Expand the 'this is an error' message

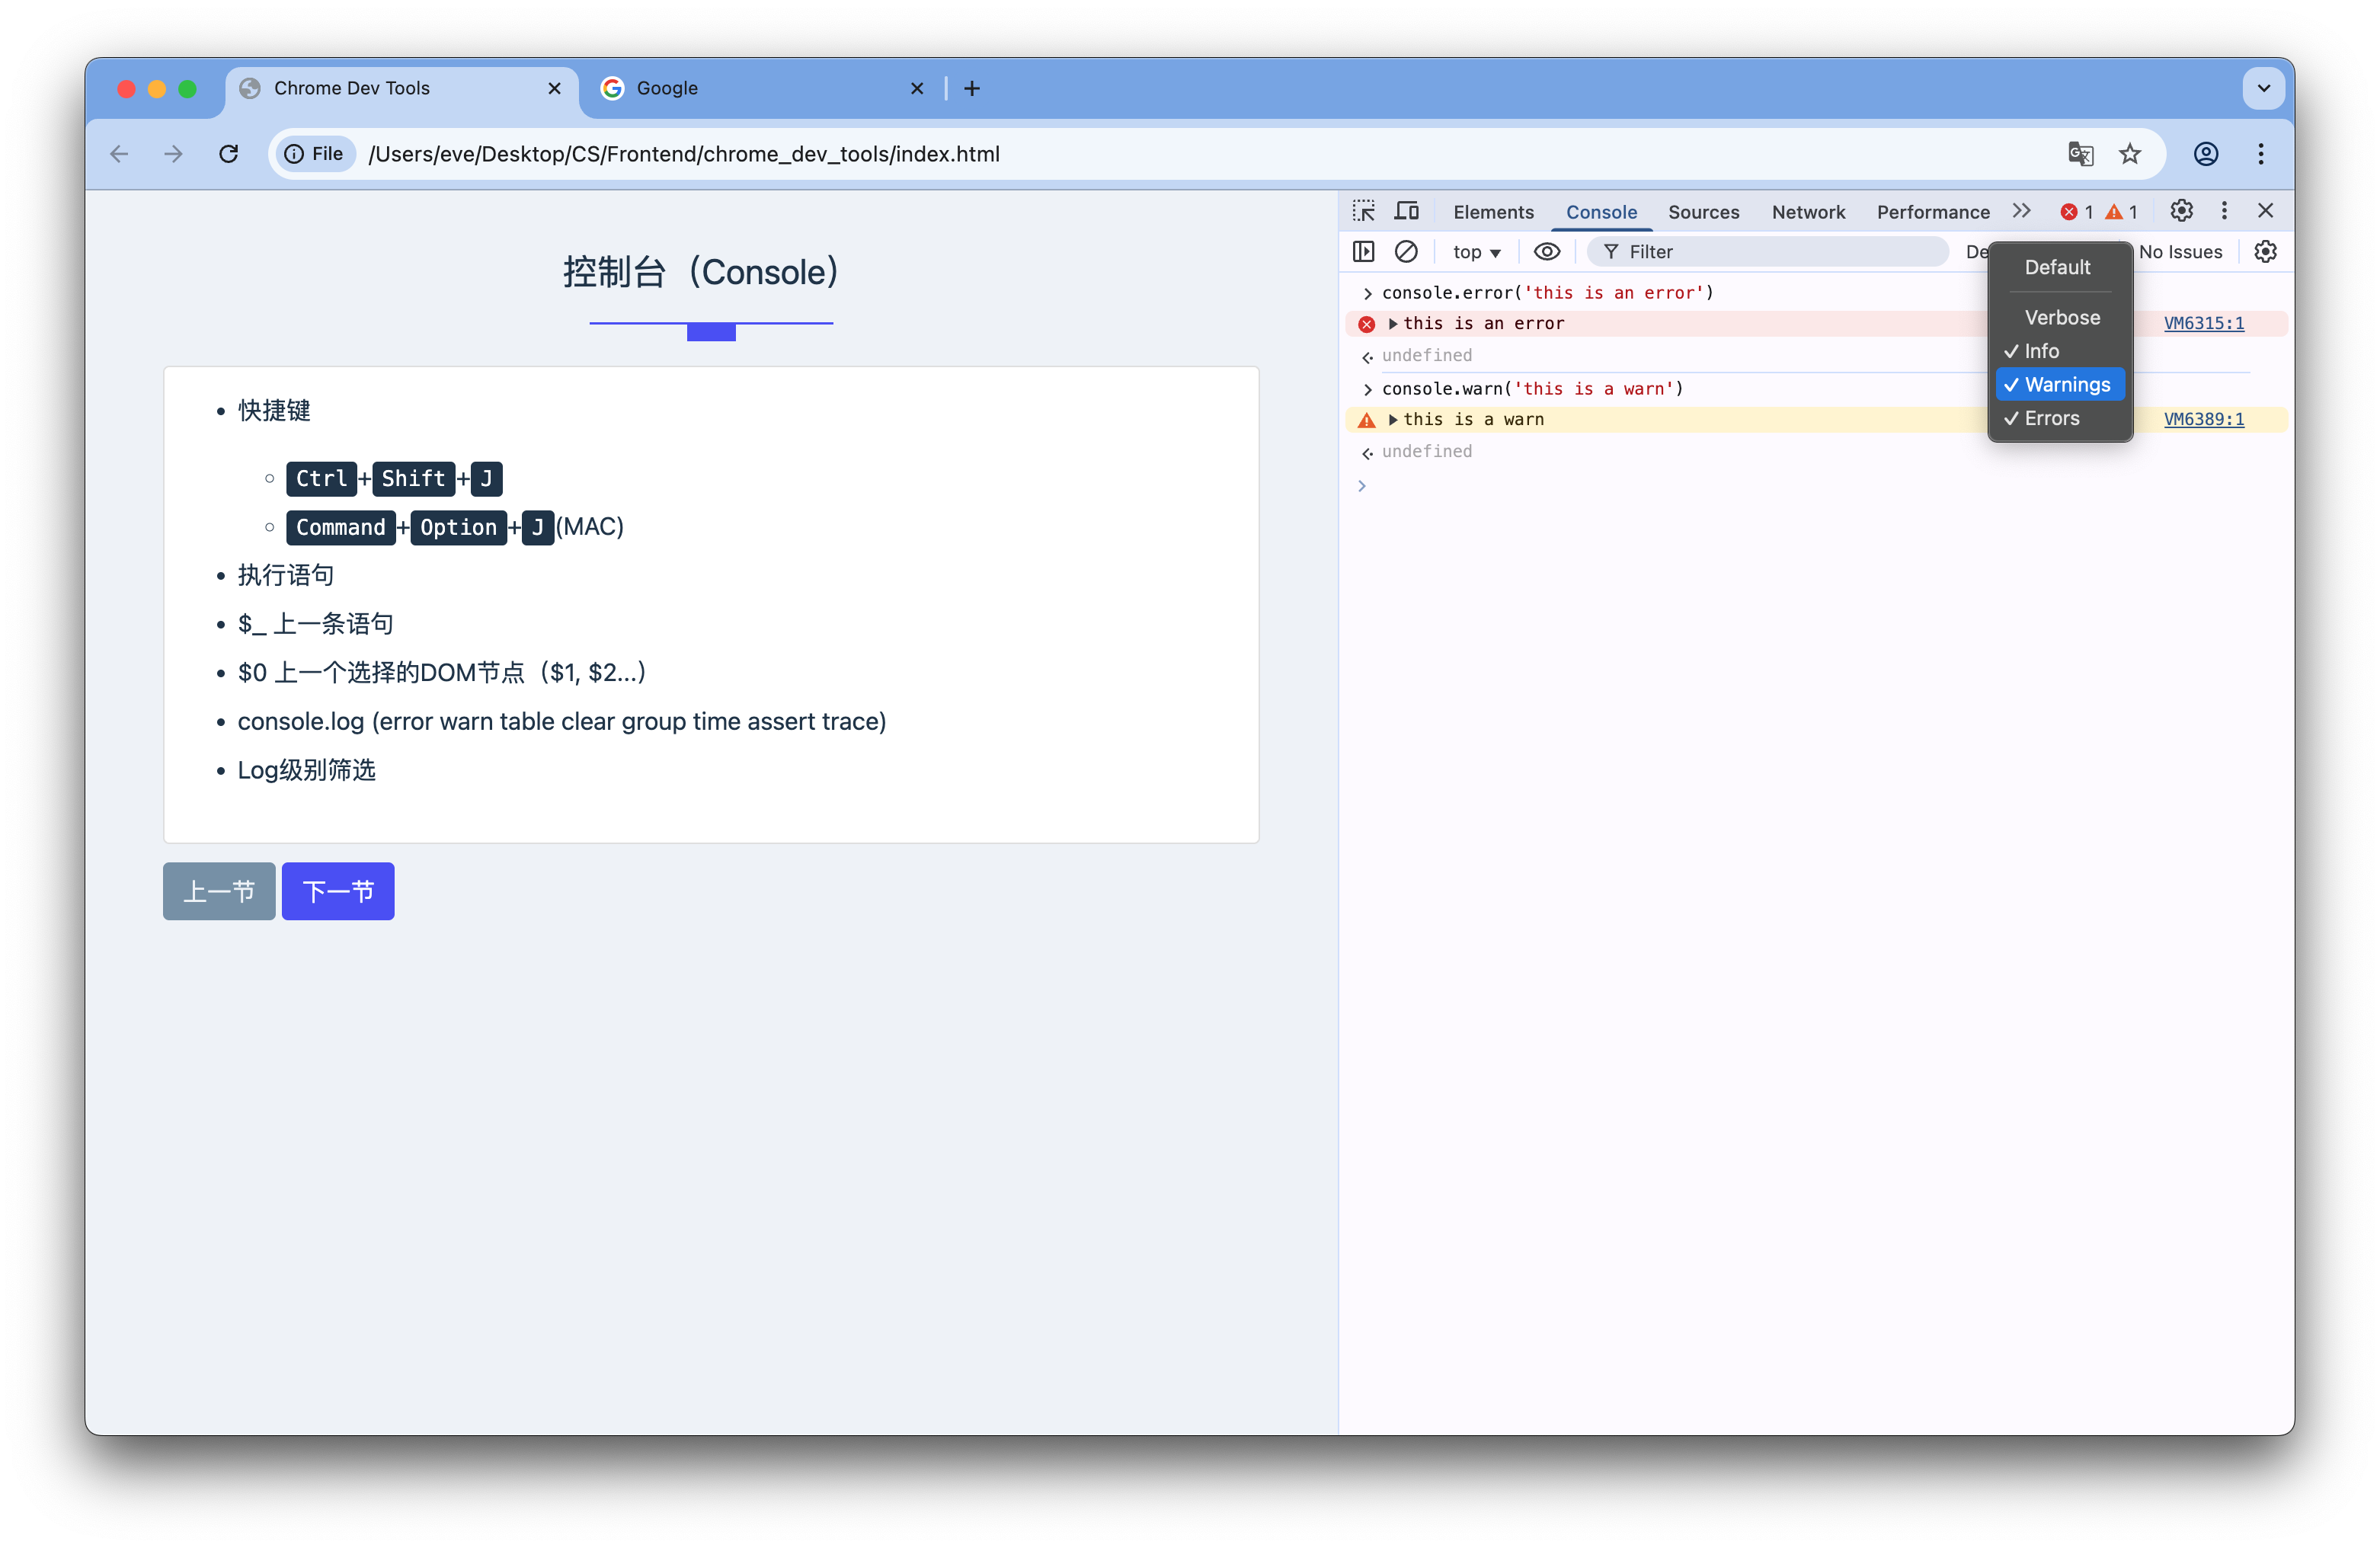pyautogui.click(x=1393, y=323)
